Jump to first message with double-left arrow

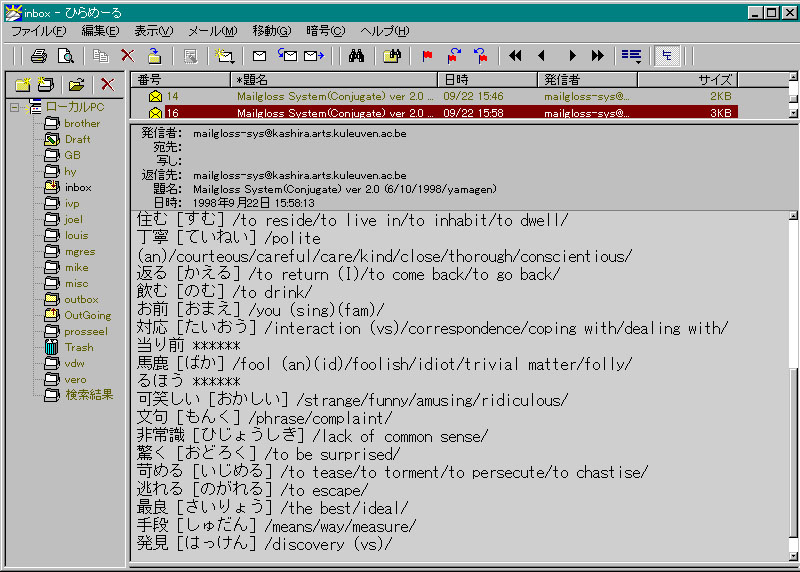click(516, 56)
